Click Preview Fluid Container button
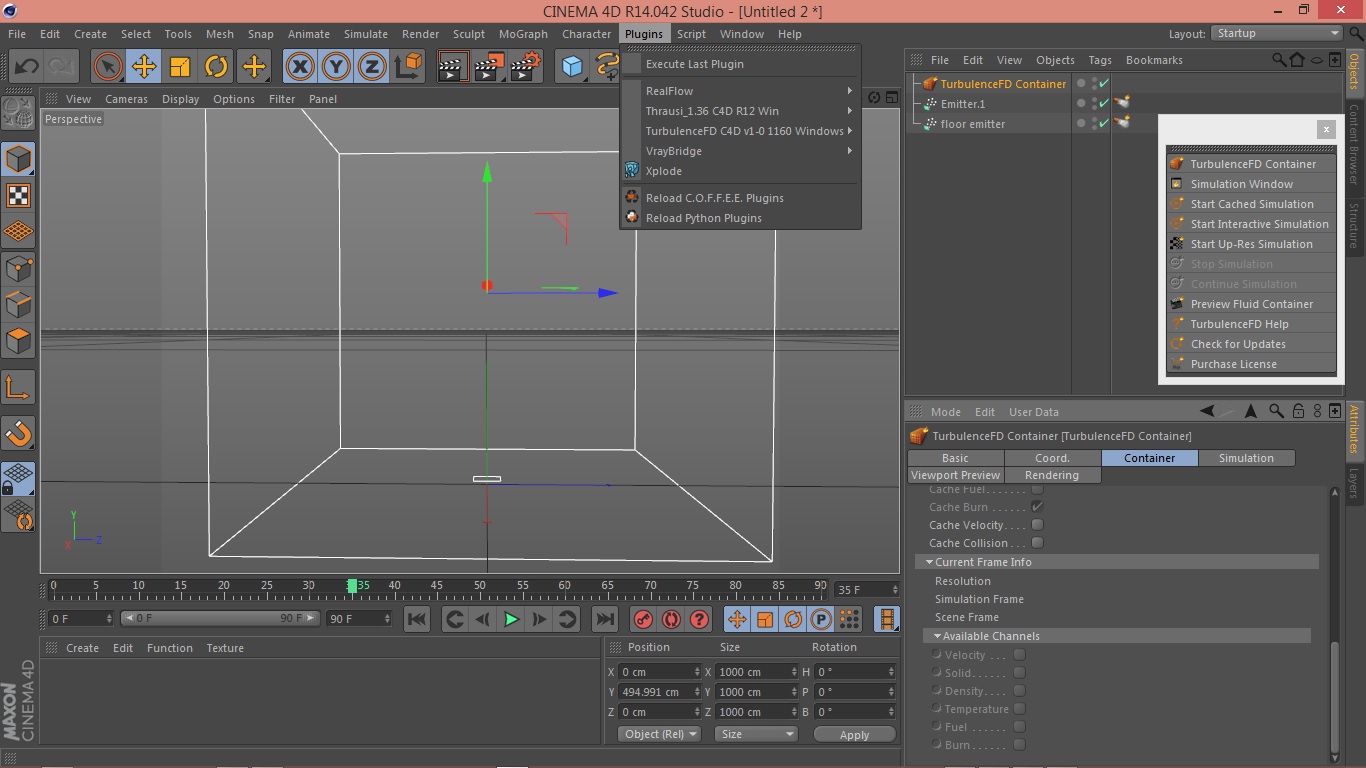 click(x=1252, y=304)
